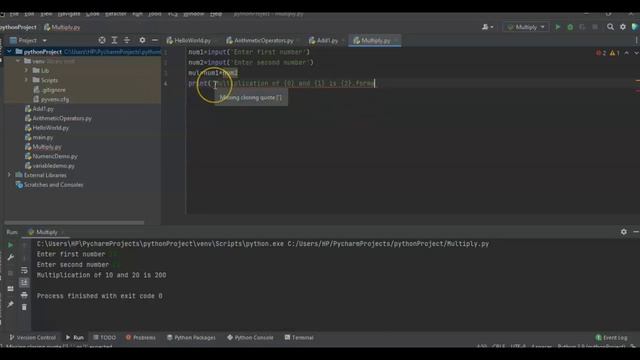
Task: Clear console output with trash icon
Action: 24,307
